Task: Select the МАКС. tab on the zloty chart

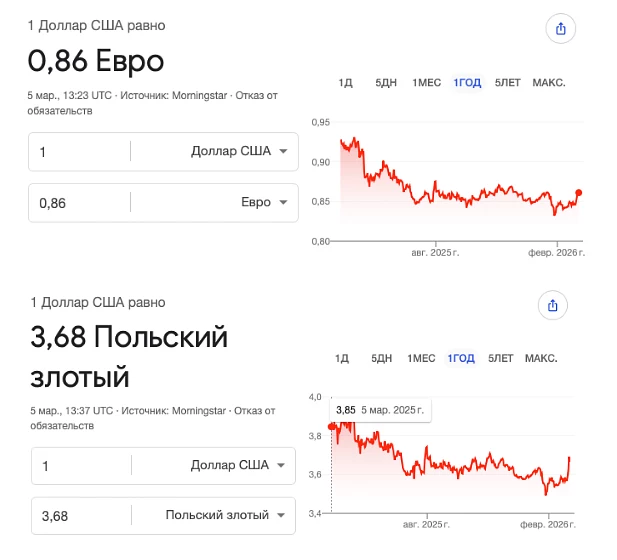Action: pyautogui.click(x=541, y=358)
